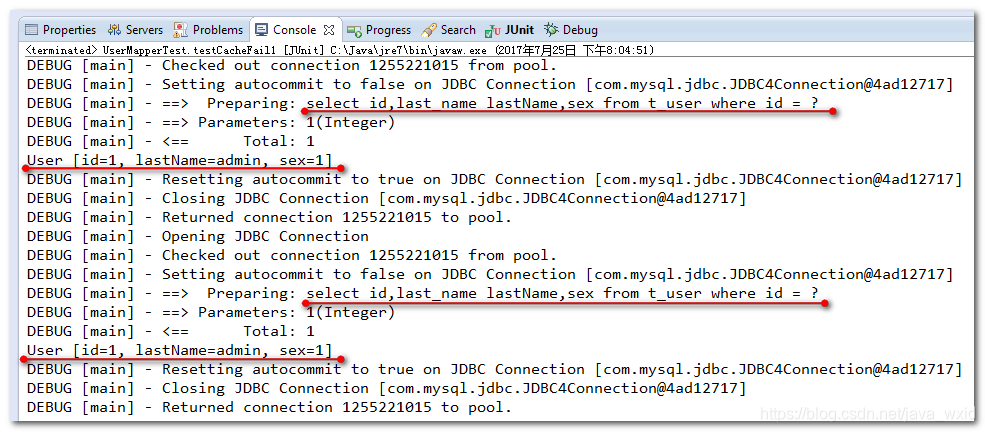Click the Properties table icon
985x432 pixels.
click(x=31, y=30)
